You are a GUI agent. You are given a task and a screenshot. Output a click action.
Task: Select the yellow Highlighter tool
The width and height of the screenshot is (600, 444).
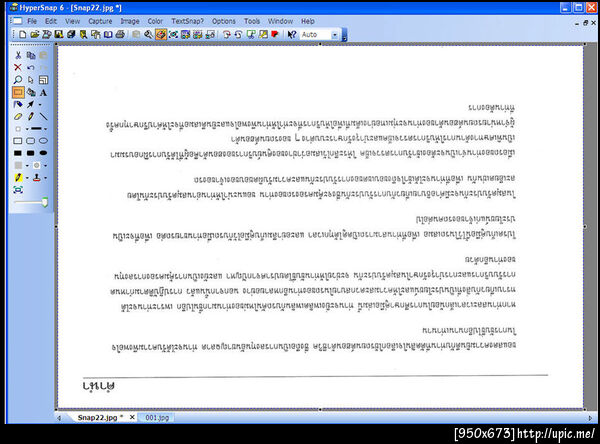click(x=18, y=178)
